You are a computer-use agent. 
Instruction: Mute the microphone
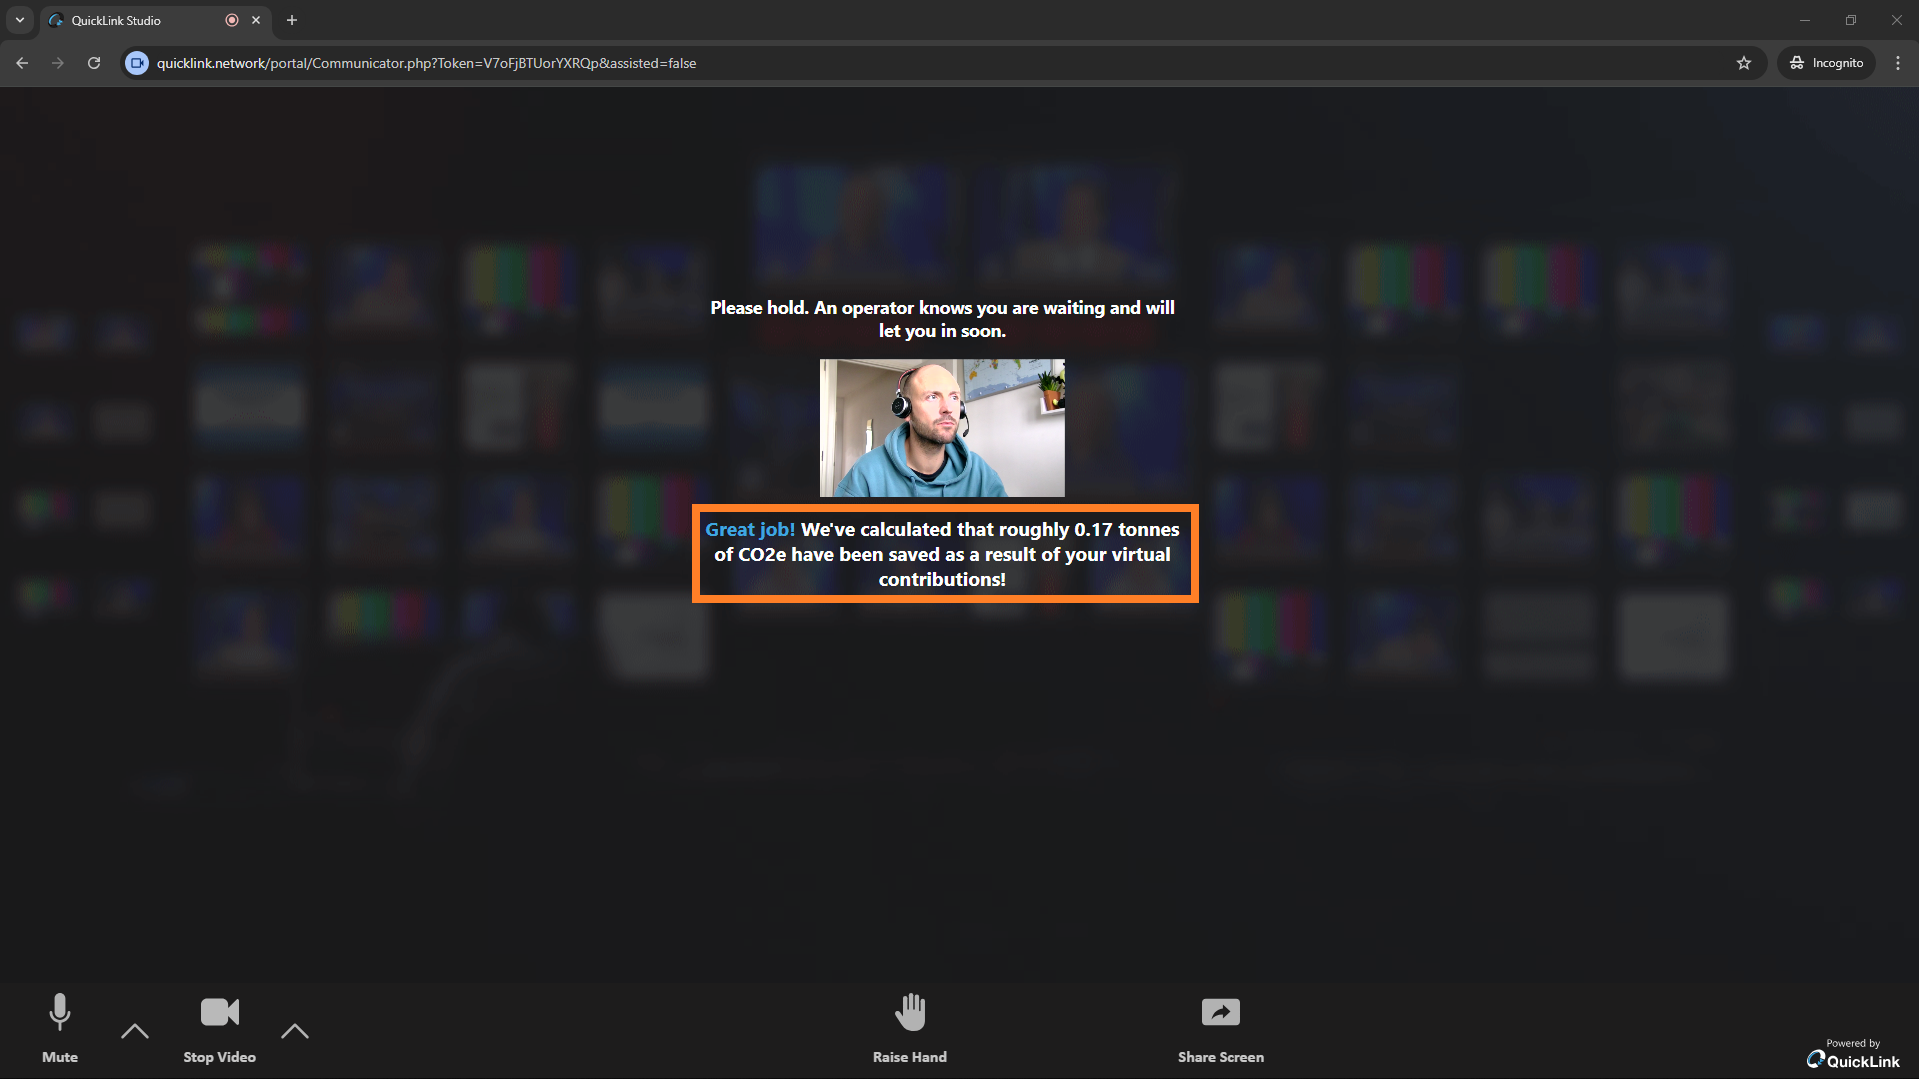[x=60, y=1026]
